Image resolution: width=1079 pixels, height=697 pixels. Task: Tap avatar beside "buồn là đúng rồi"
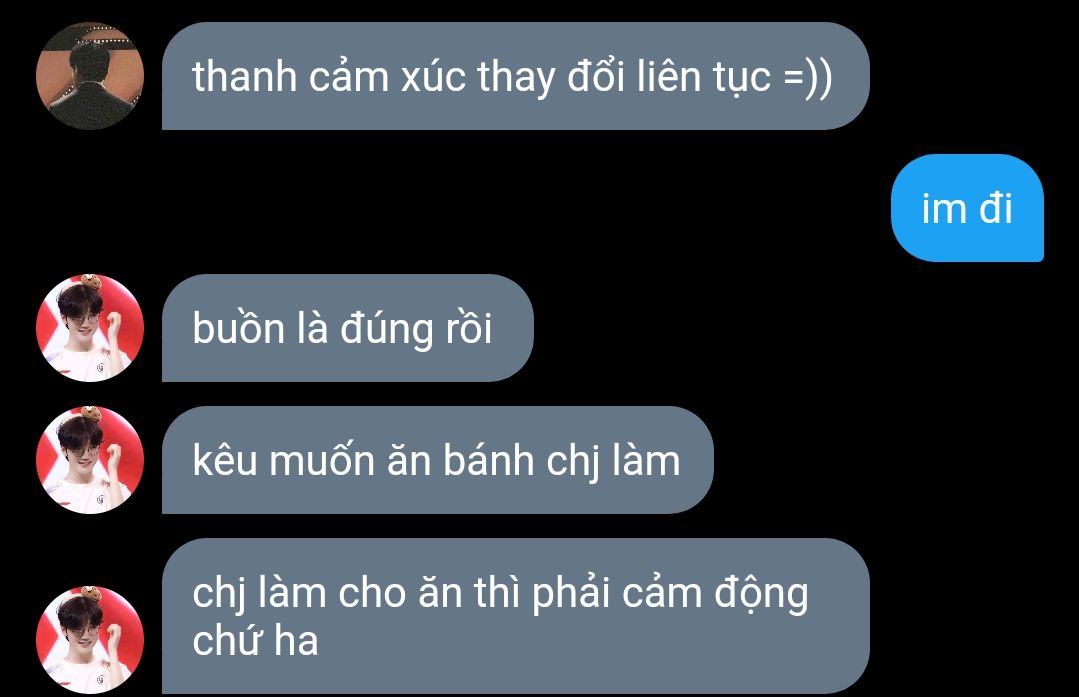point(89,328)
